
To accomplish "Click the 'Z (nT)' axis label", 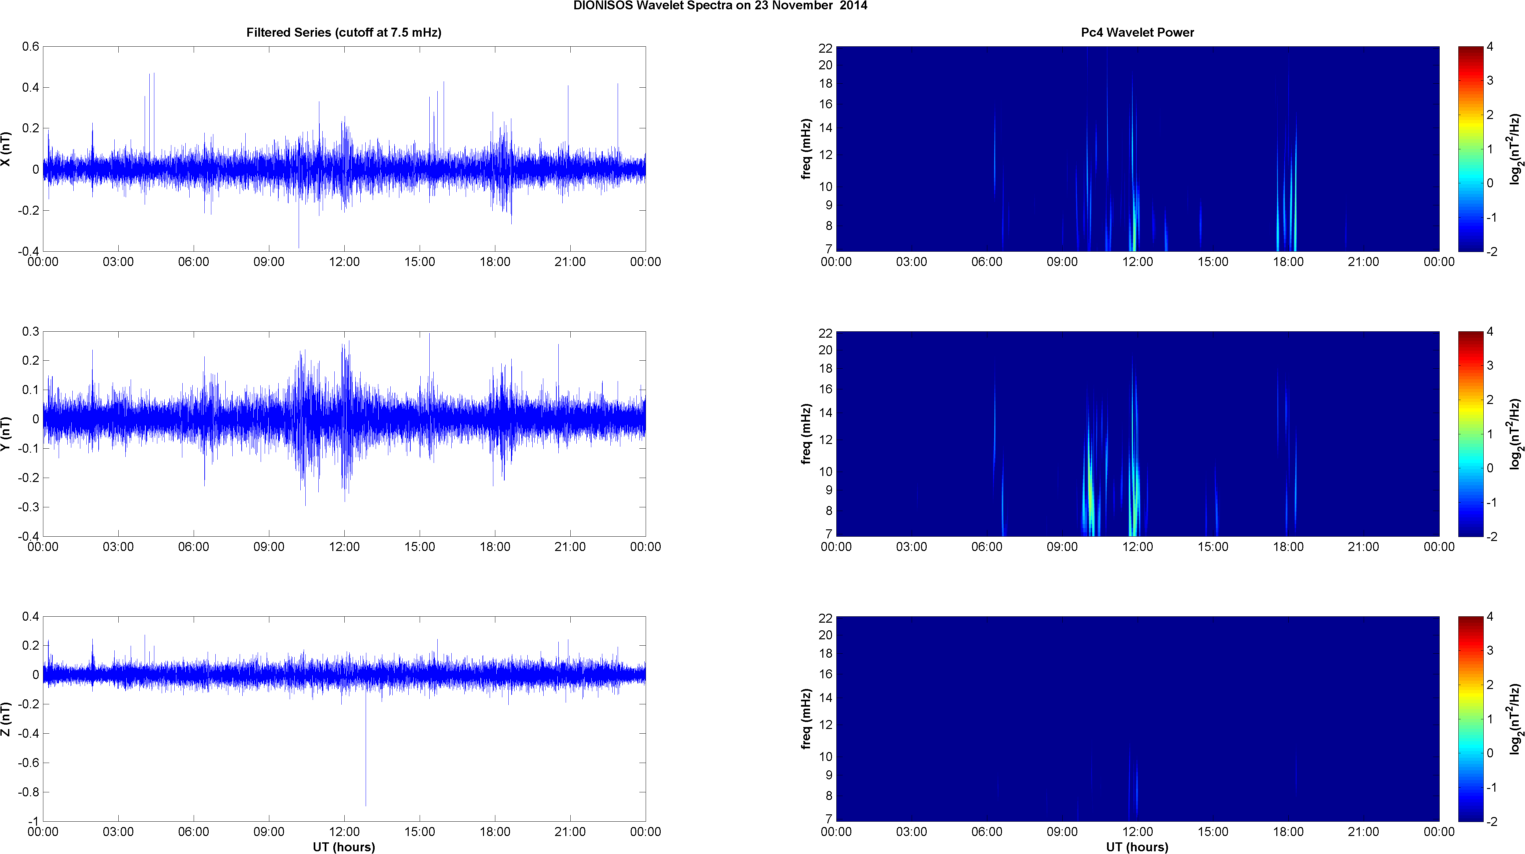I will [6, 719].
